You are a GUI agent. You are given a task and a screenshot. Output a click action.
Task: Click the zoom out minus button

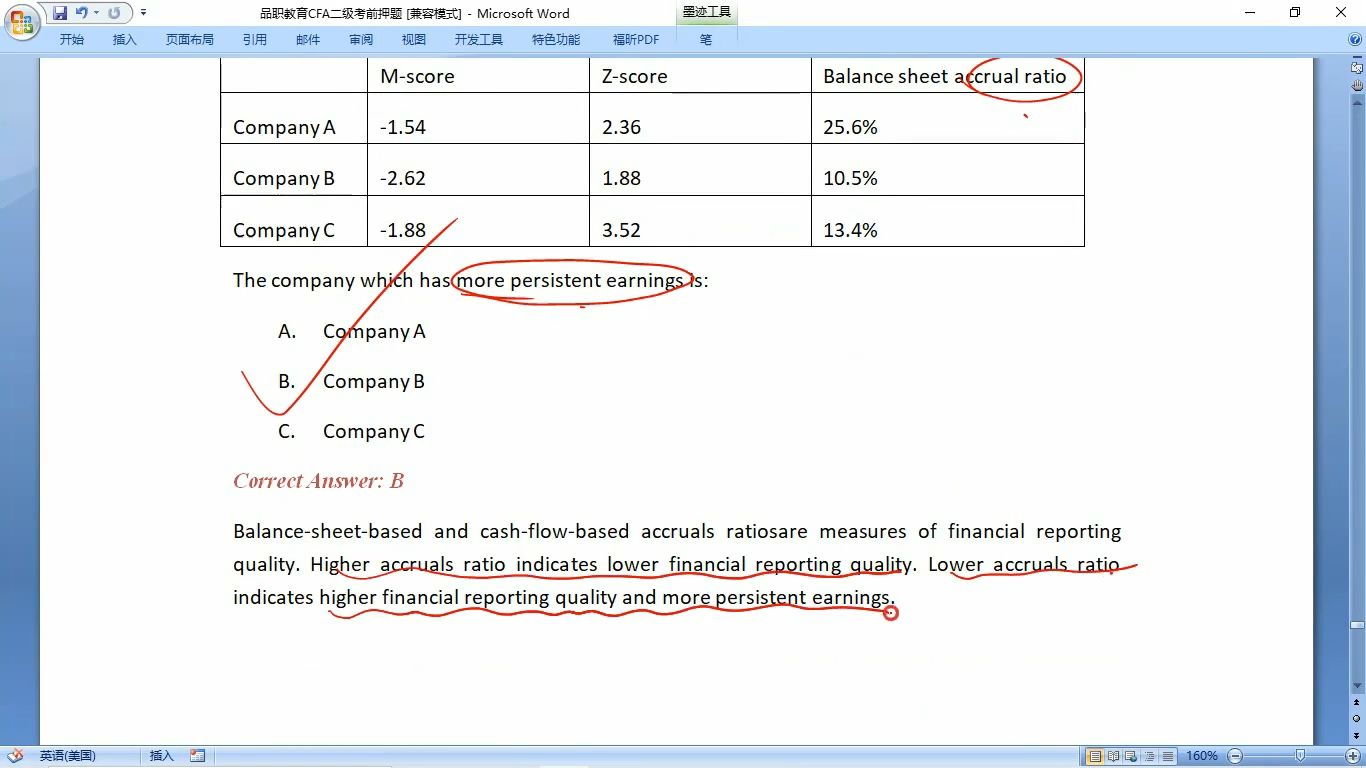[1235, 756]
